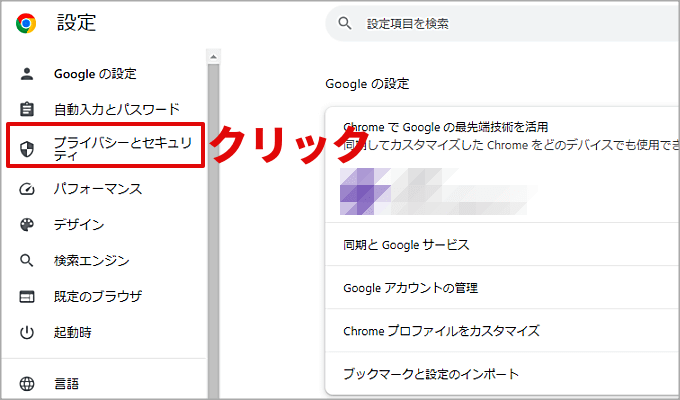
Task: Click the sidebar scrollbar up arrow
Action: point(213,57)
